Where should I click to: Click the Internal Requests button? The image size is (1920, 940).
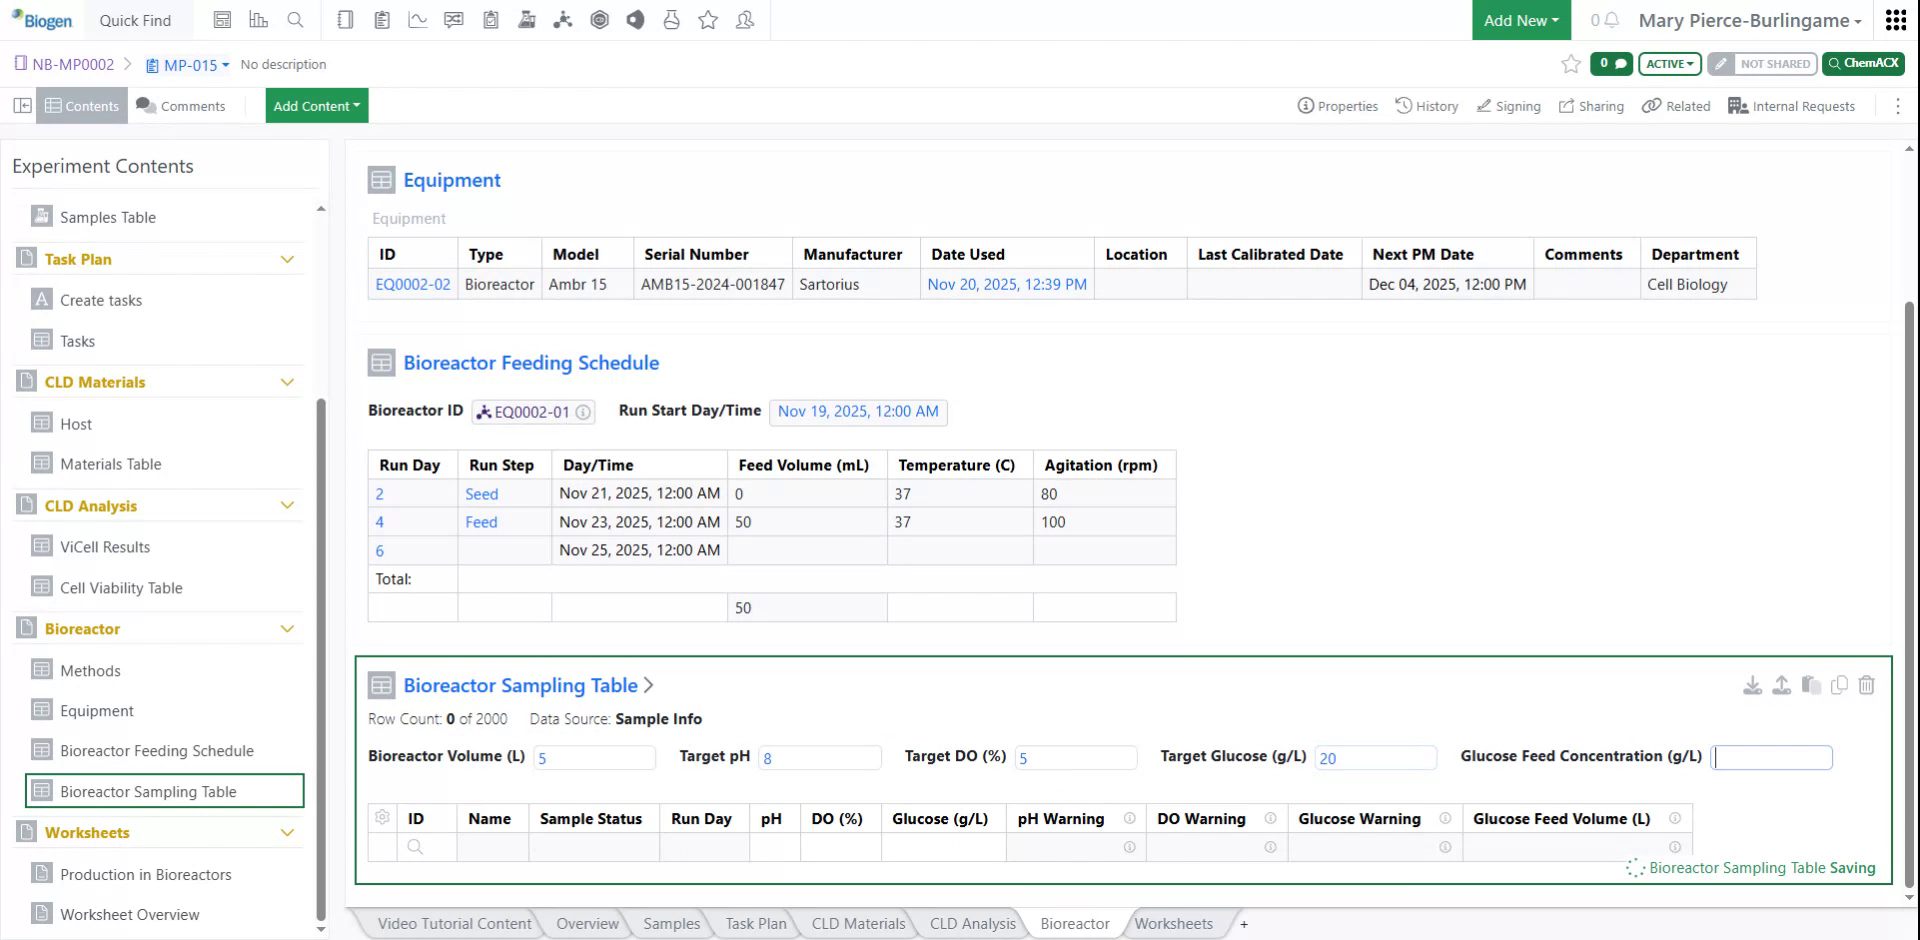1792,105
